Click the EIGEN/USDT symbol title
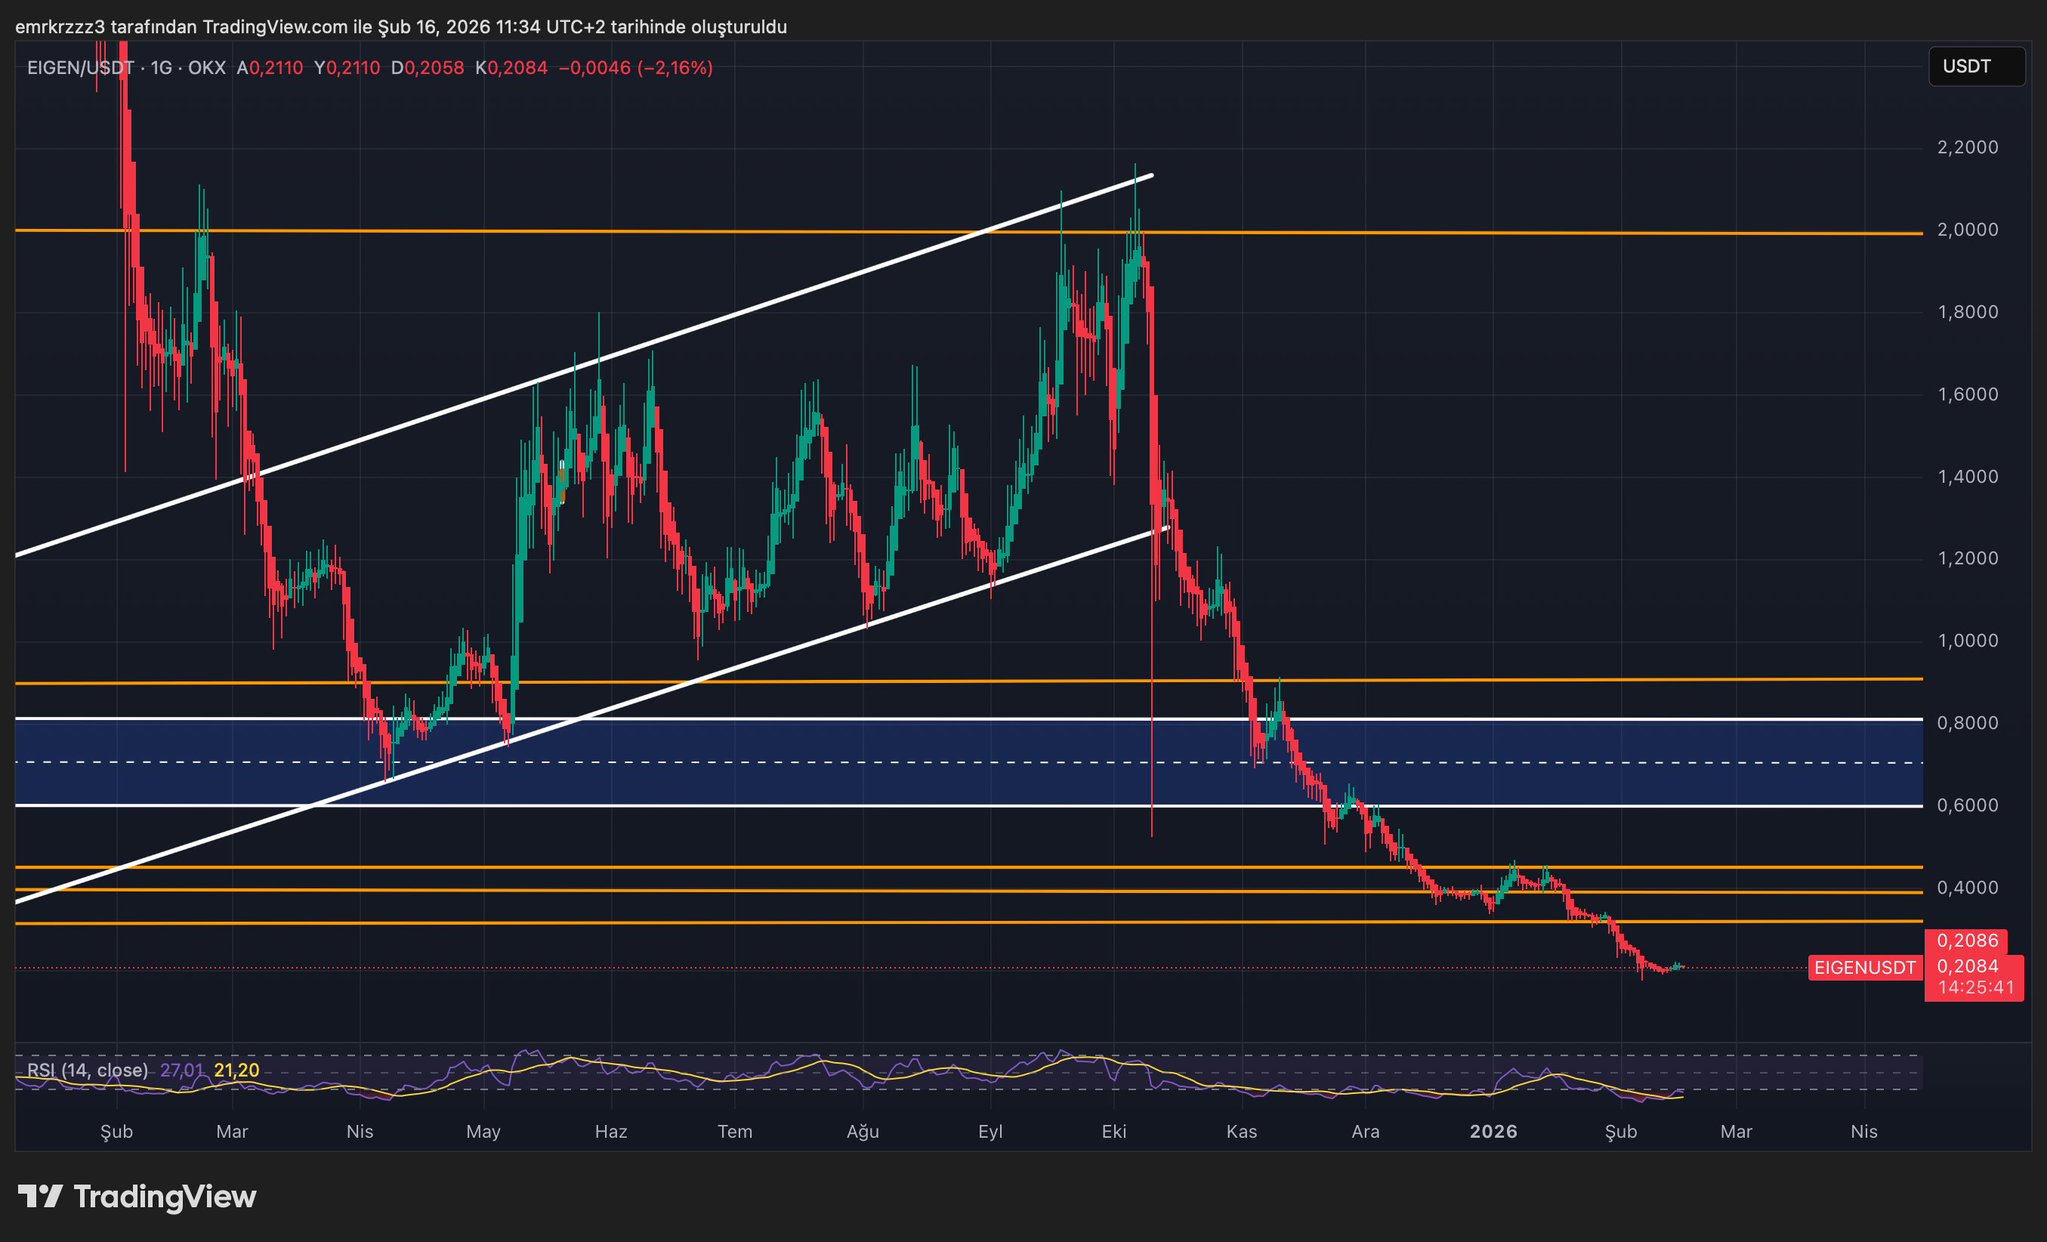 tap(80, 68)
